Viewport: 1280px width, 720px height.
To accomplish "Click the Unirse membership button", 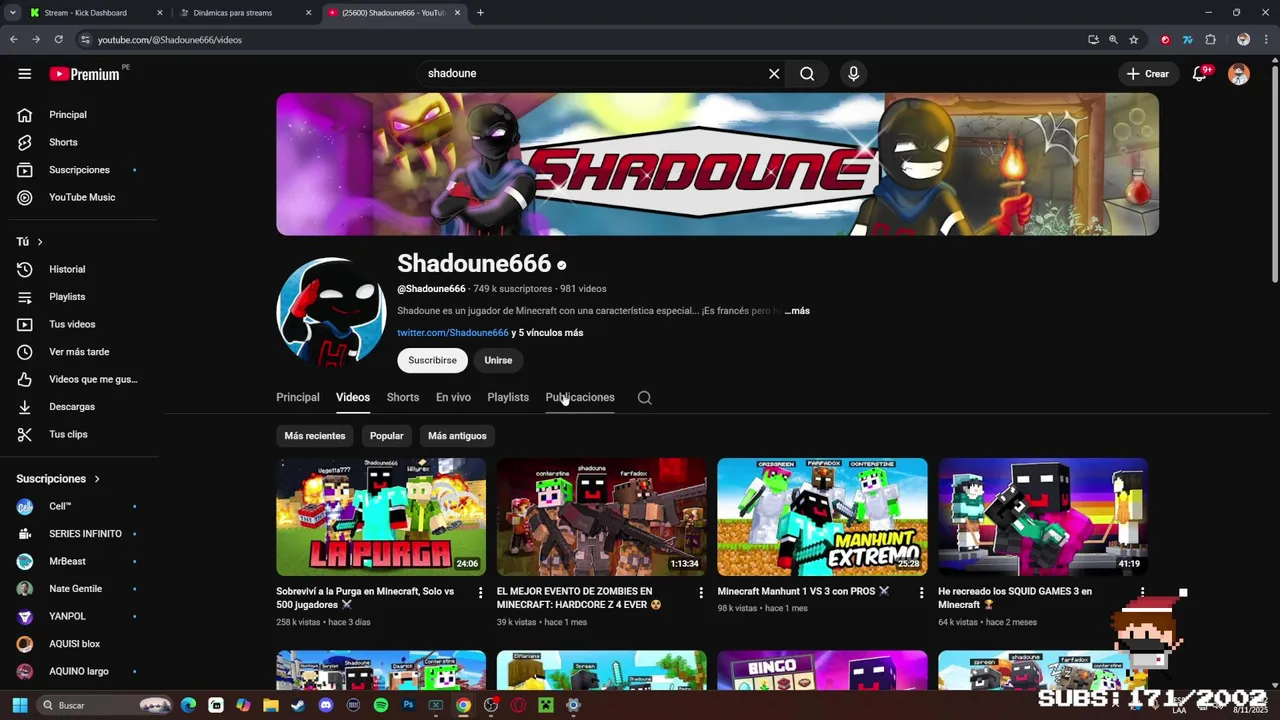I will pyautogui.click(x=498, y=360).
